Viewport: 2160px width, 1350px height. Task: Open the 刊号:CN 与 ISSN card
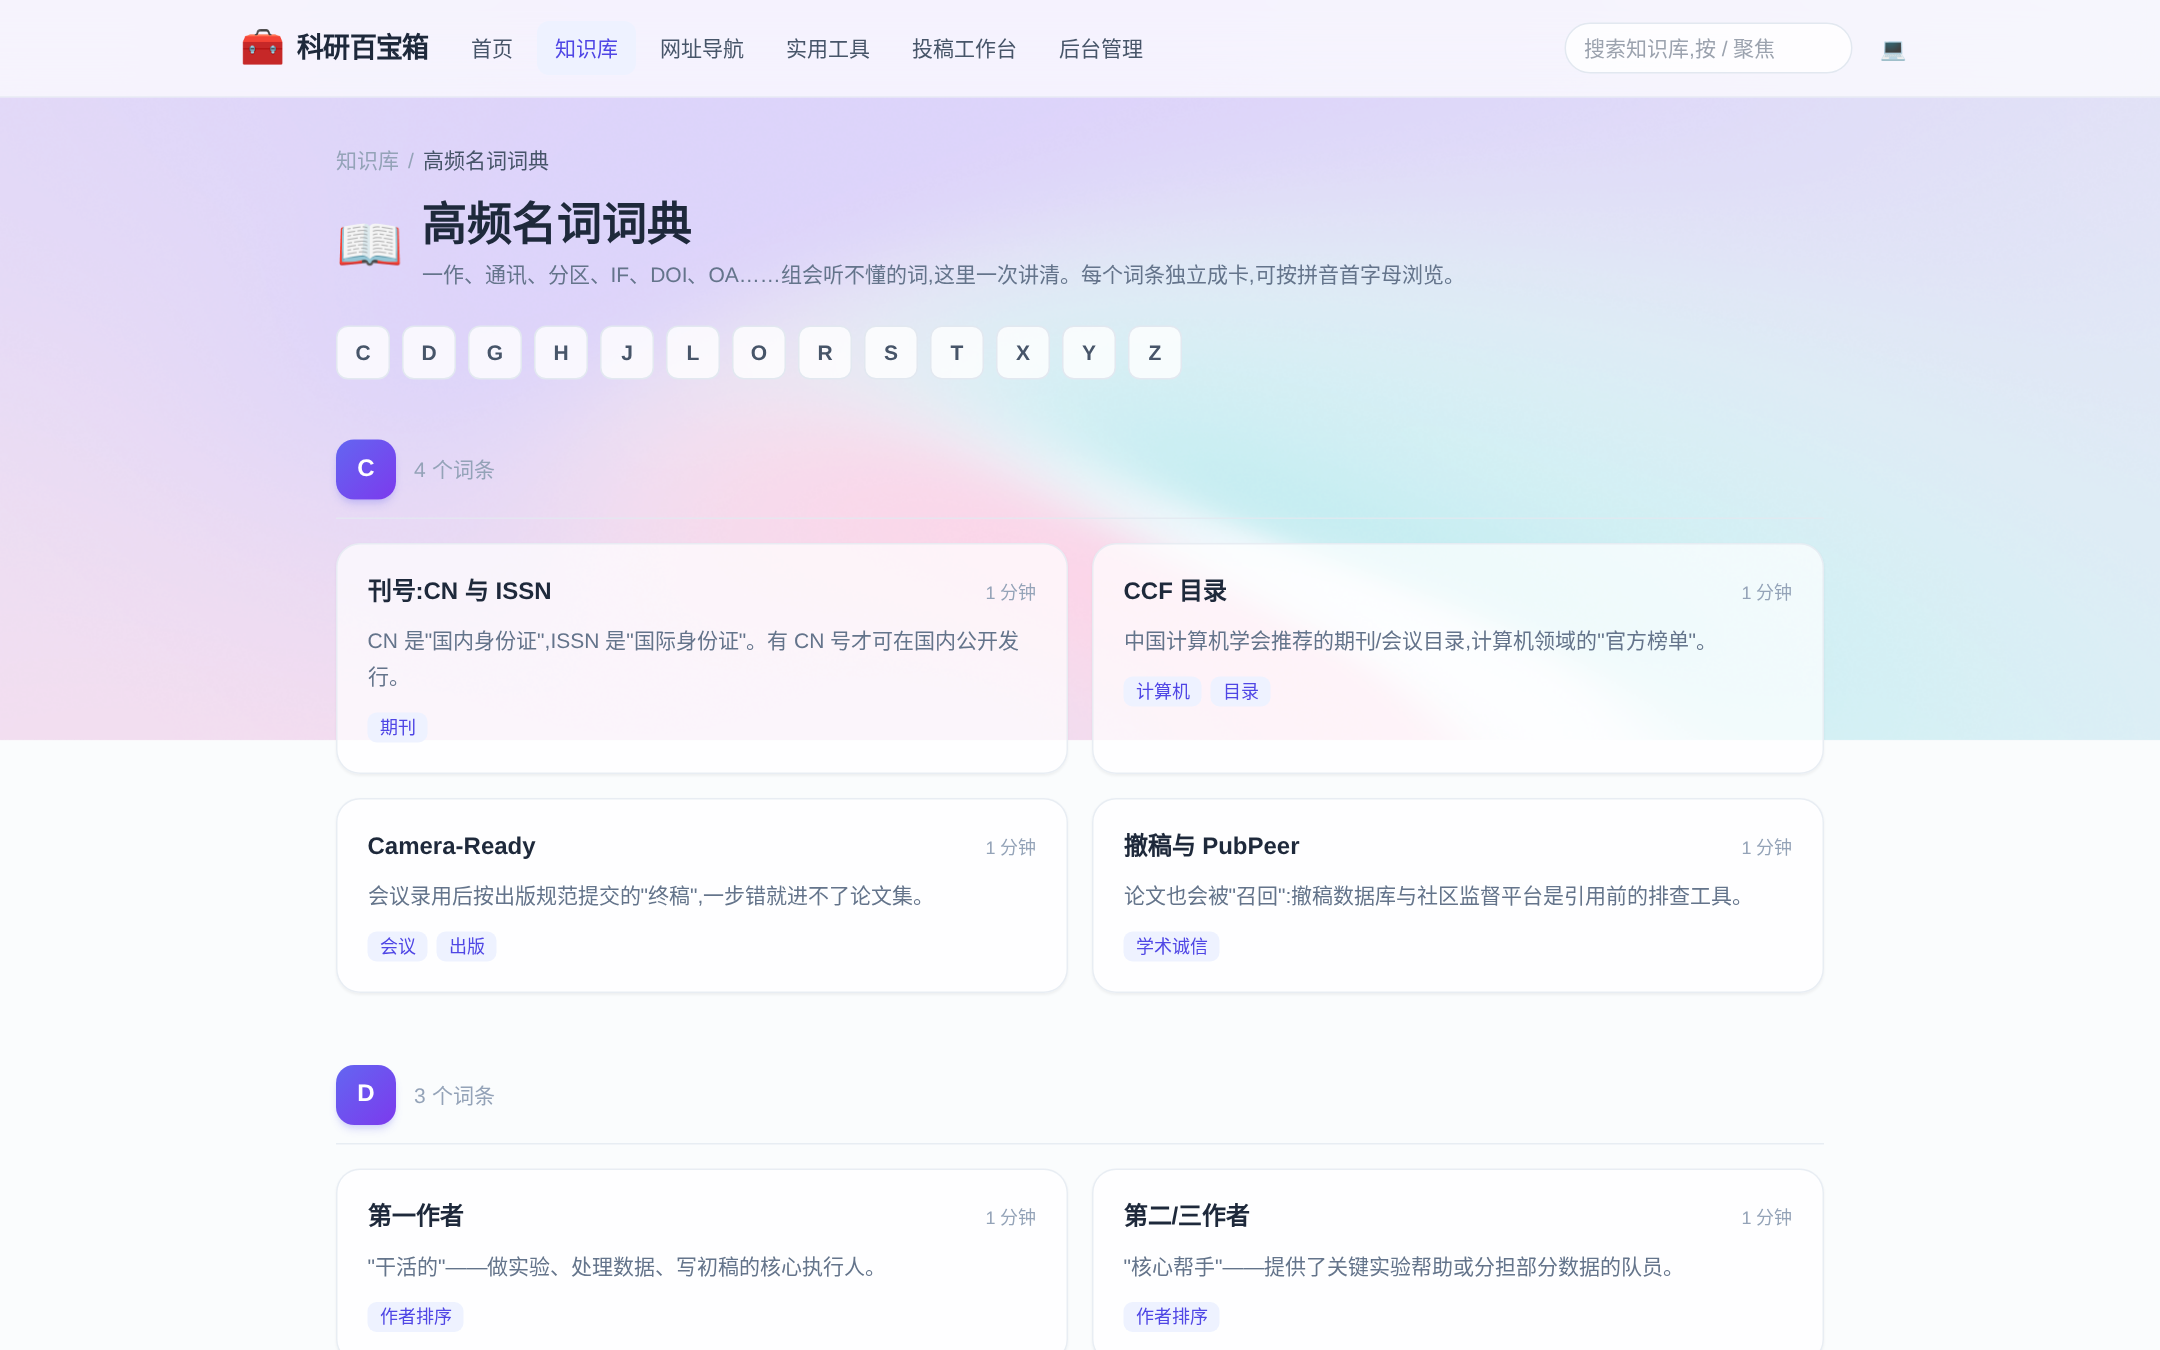pyautogui.click(x=702, y=658)
